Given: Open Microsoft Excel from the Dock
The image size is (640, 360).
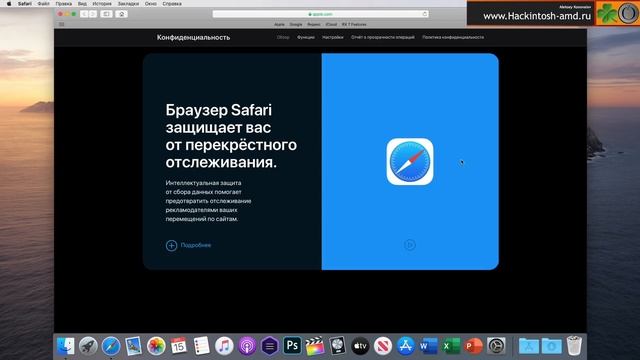Looking at the screenshot, I should tap(451, 346).
